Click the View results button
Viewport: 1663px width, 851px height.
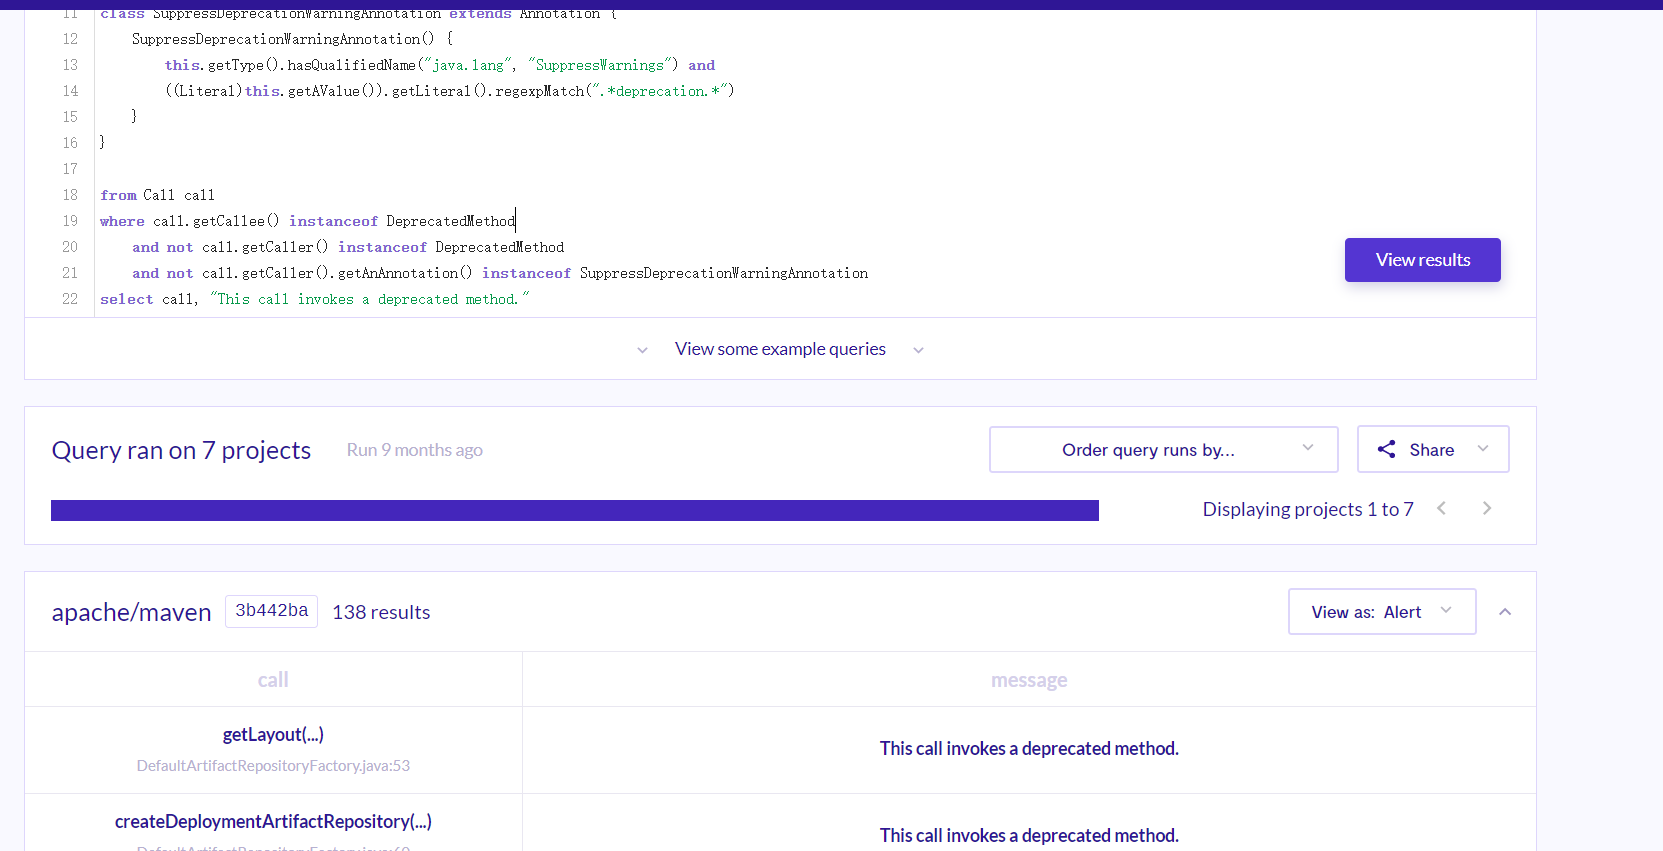1422,260
